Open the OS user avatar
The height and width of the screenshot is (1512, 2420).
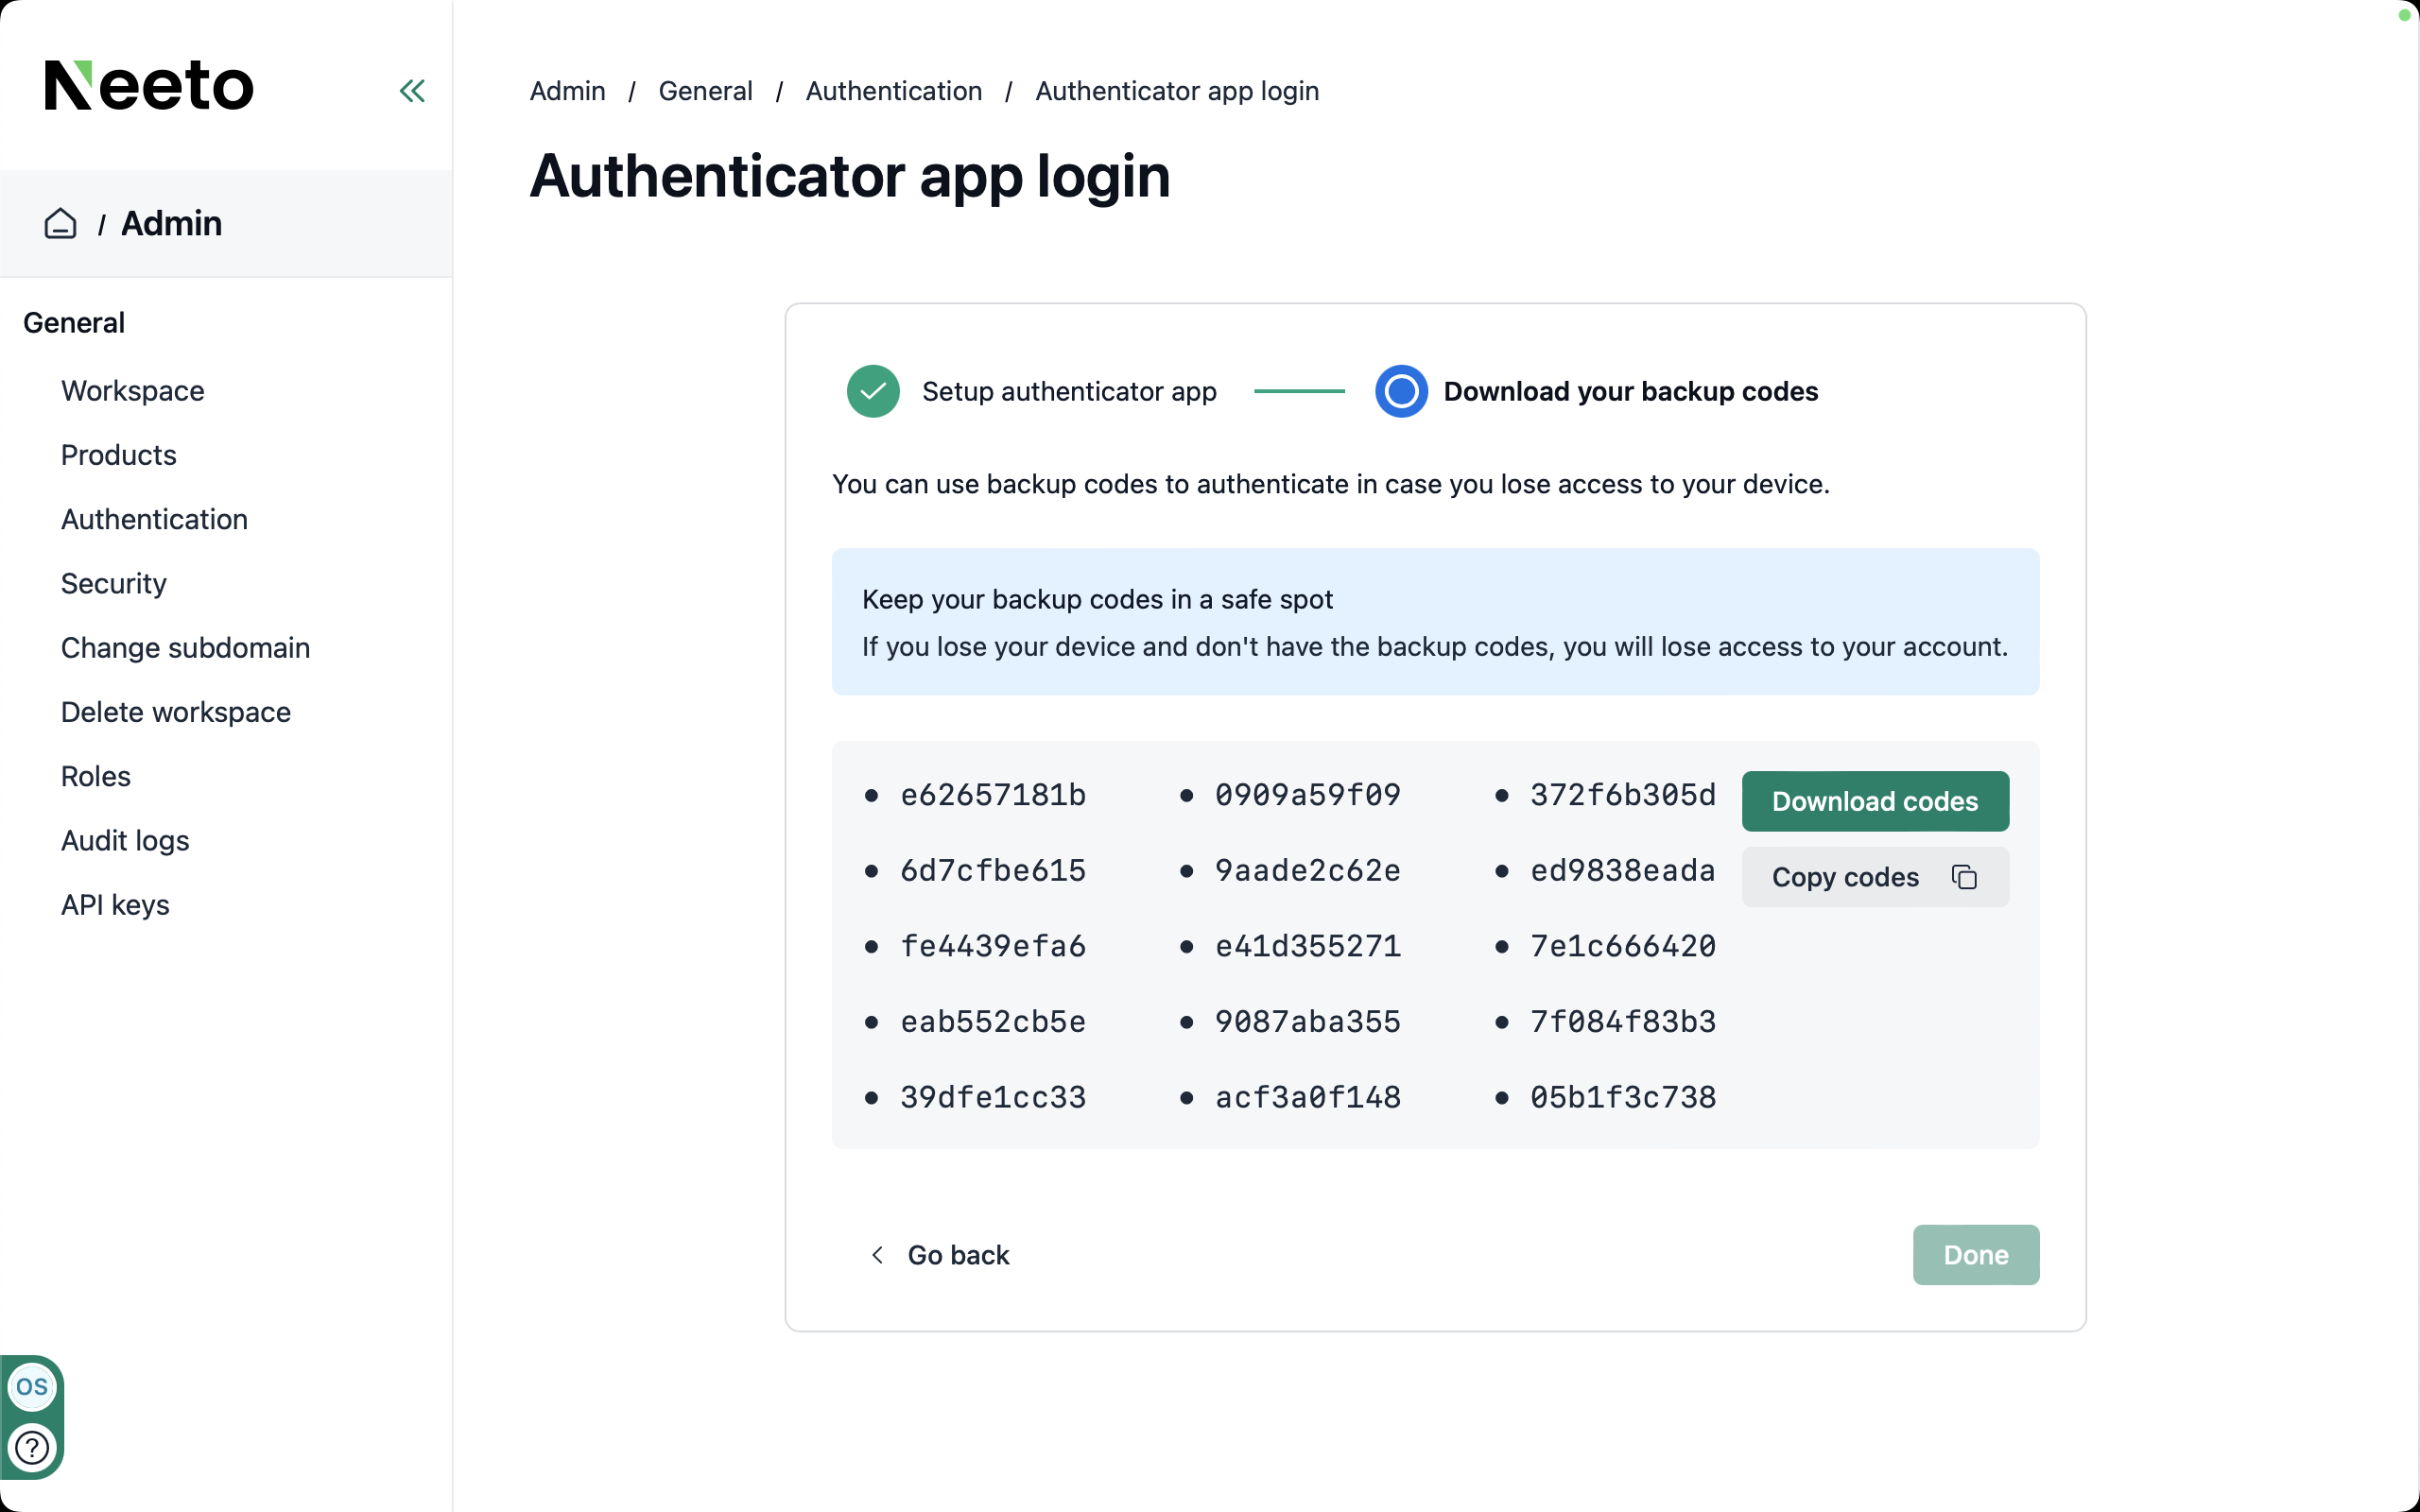tap(32, 1386)
